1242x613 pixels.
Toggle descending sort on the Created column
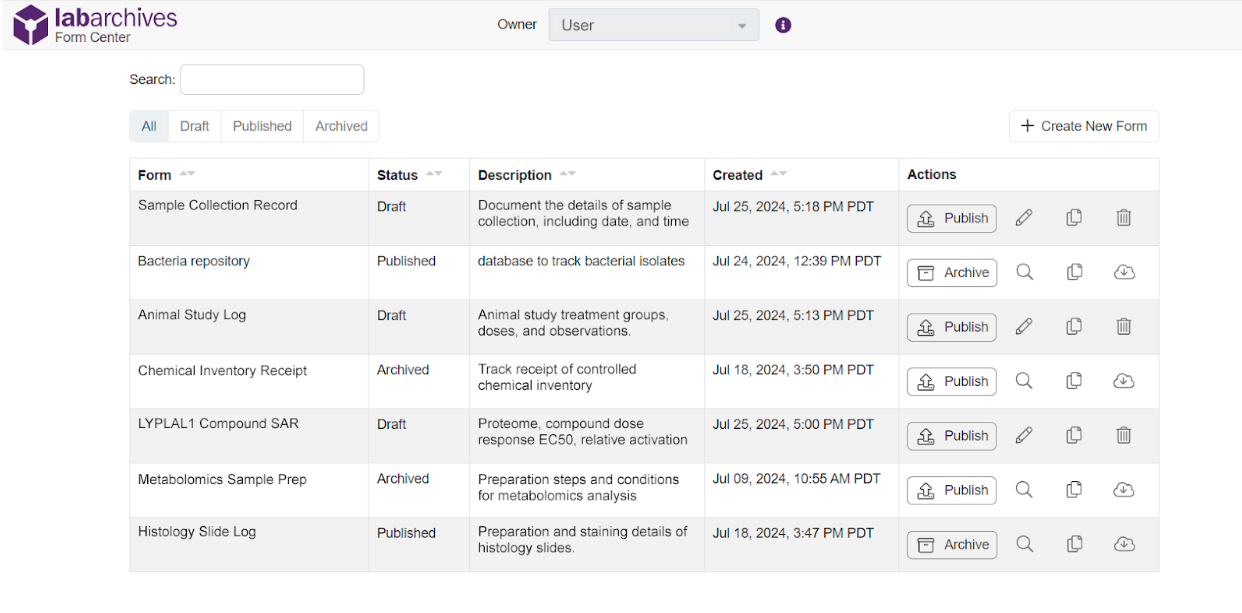click(x=782, y=172)
